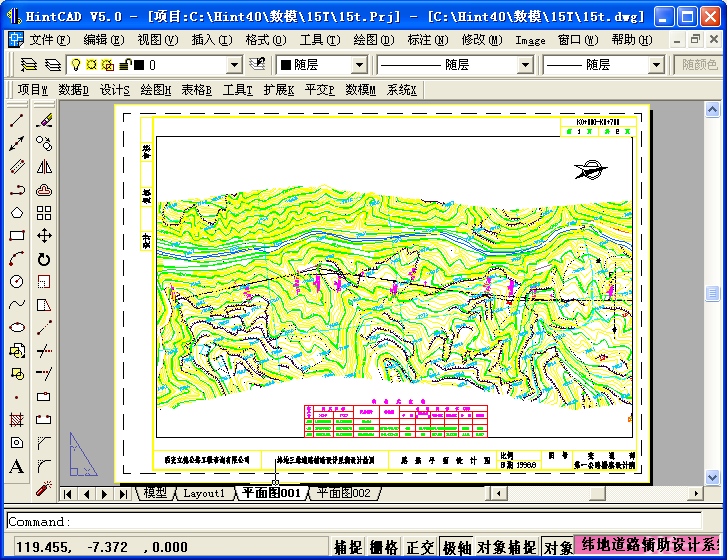Click the Explode tool icon

(44, 488)
